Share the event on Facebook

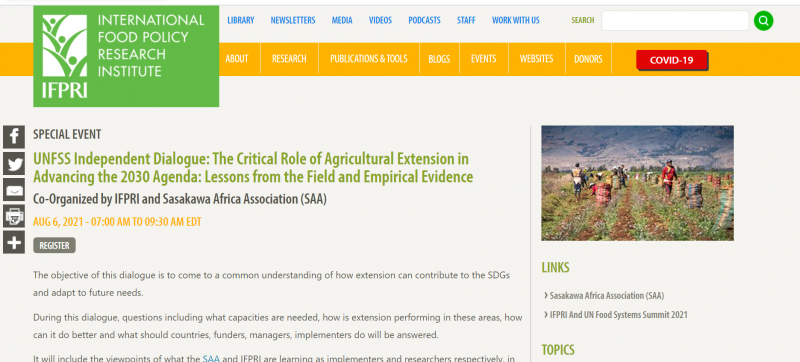click(x=14, y=137)
